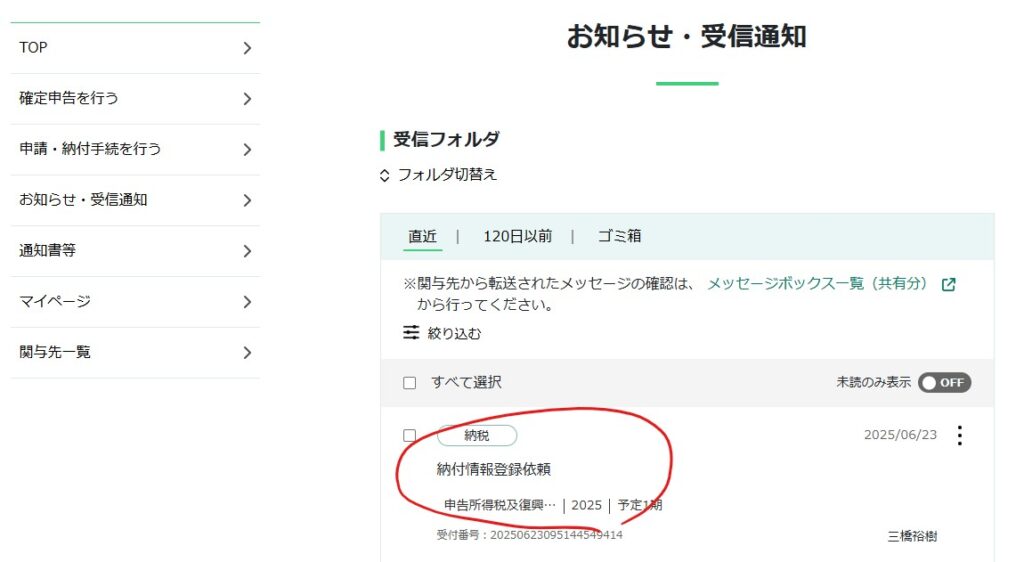Click the chevron arrow beside 確定申告を行う
This screenshot has width=1024, height=562.
(247, 99)
